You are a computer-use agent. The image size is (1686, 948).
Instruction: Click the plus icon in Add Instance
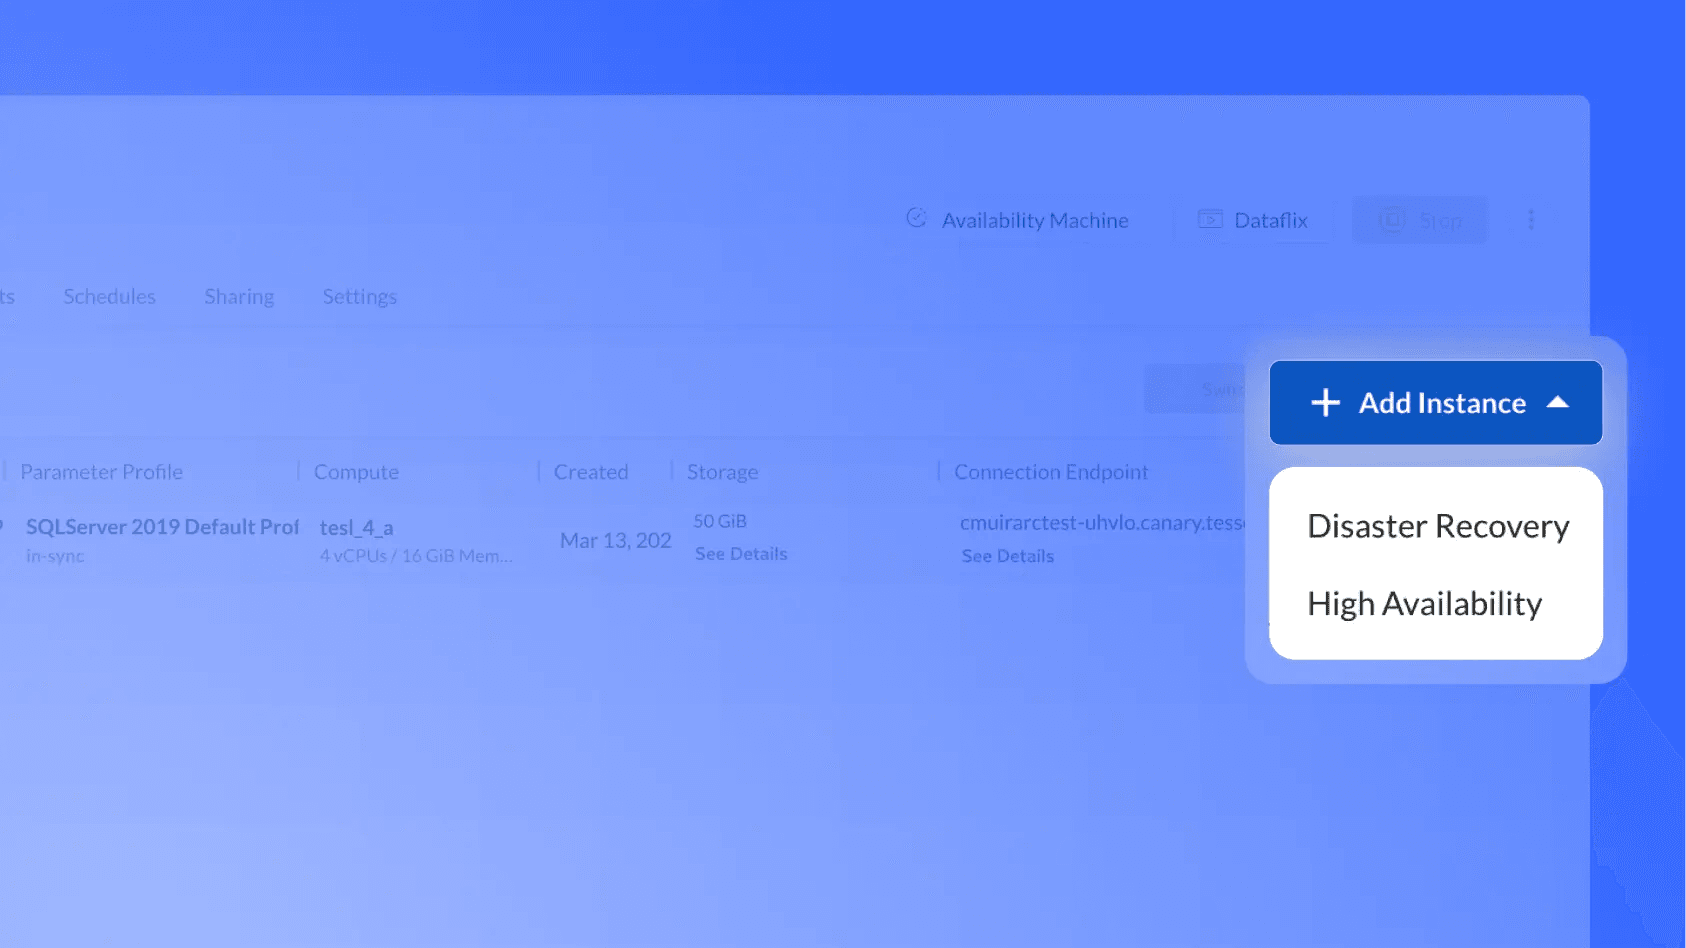pyautogui.click(x=1326, y=402)
